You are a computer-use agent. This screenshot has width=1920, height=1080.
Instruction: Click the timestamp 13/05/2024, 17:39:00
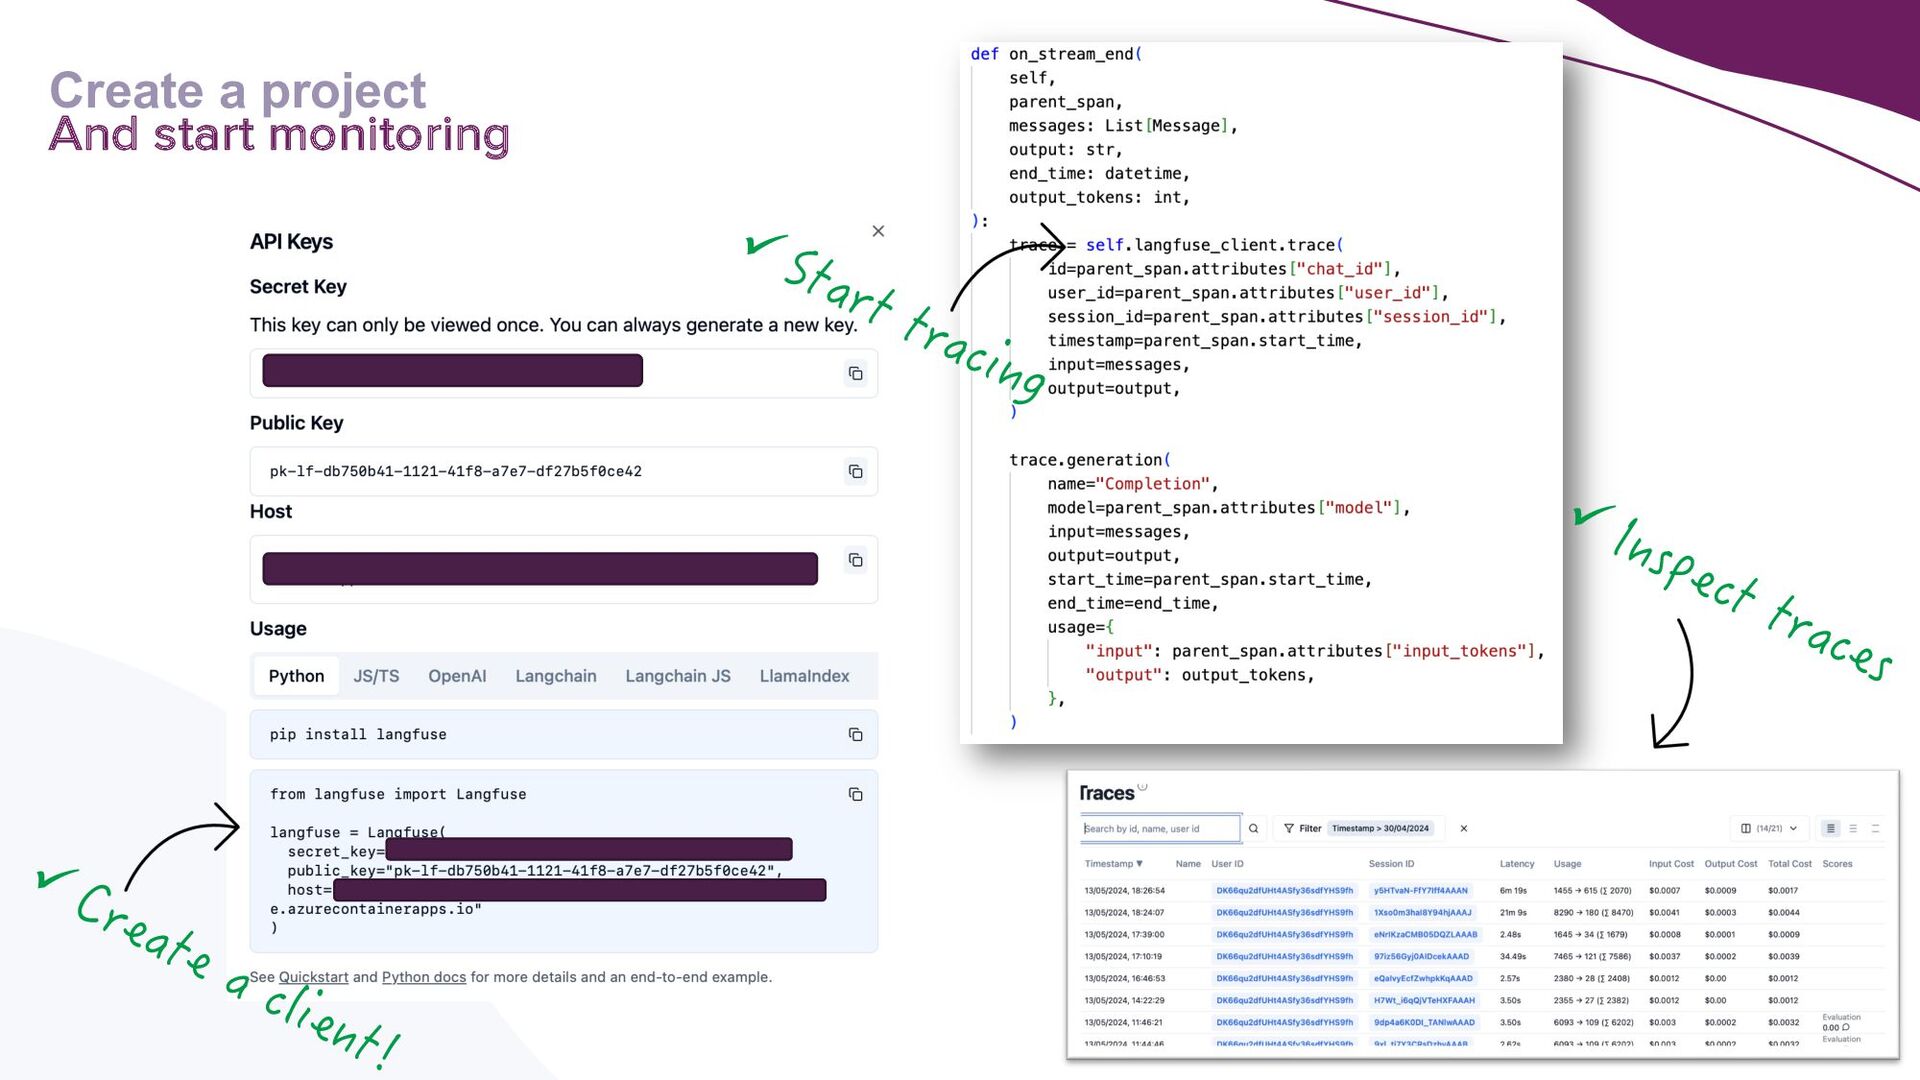(1124, 934)
